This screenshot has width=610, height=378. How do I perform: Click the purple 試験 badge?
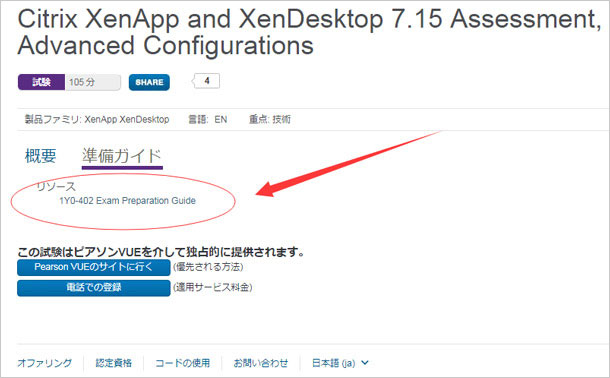point(41,82)
